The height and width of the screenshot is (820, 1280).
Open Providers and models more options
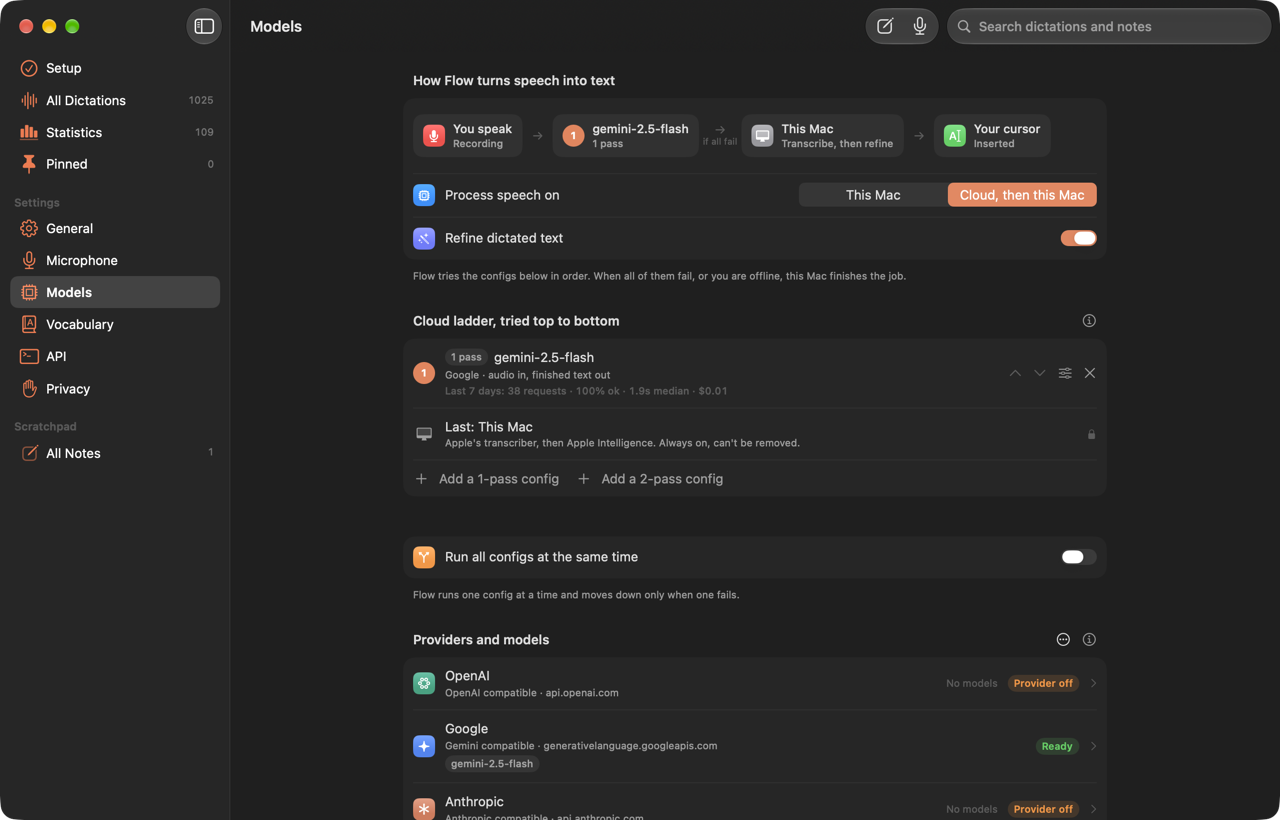1063,640
